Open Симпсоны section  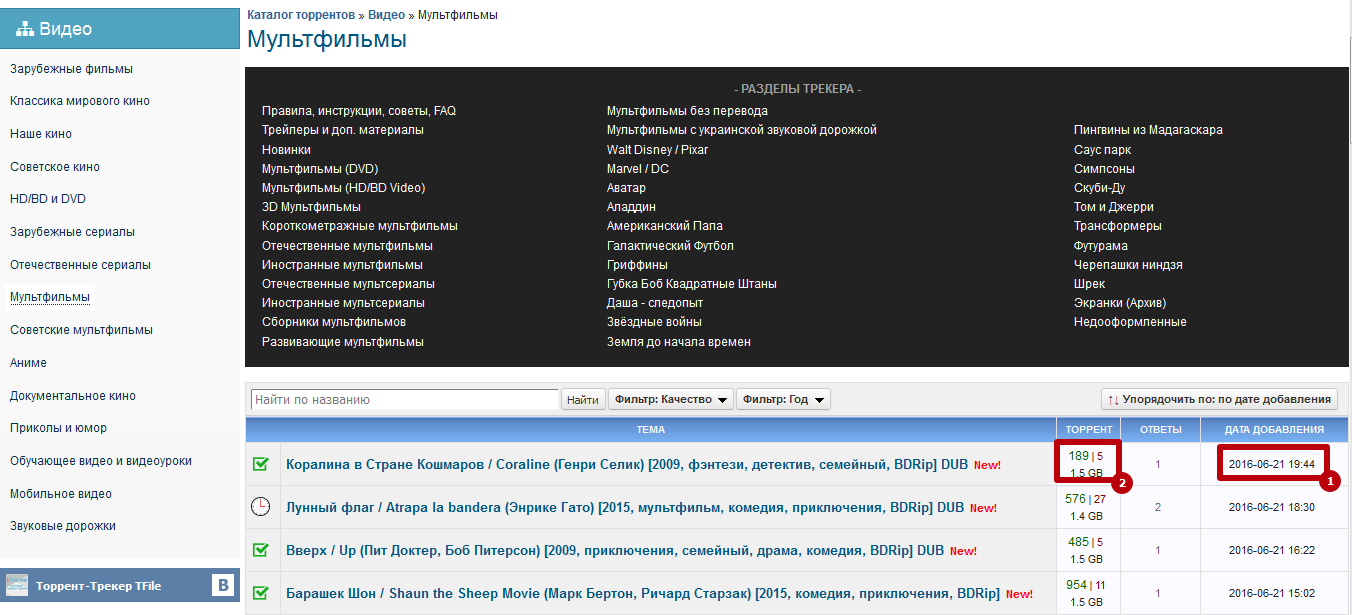[1104, 169]
